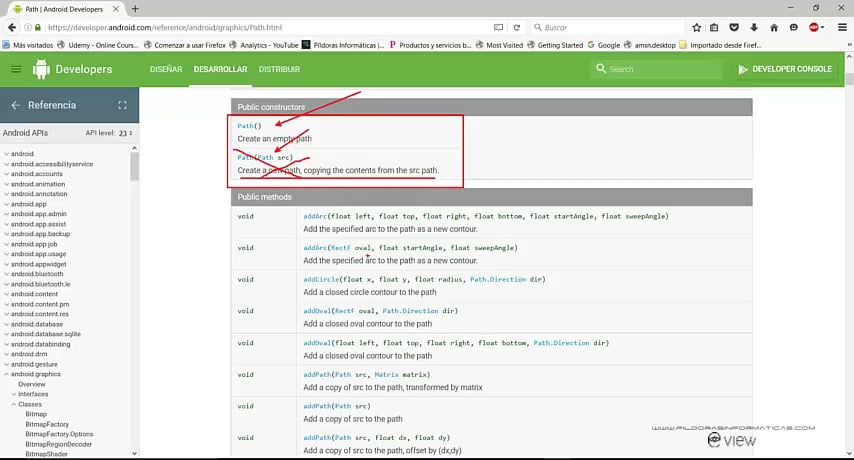Expand the android.database package
The width and height of the screenshot is (854, 460).
click(7, 324)
